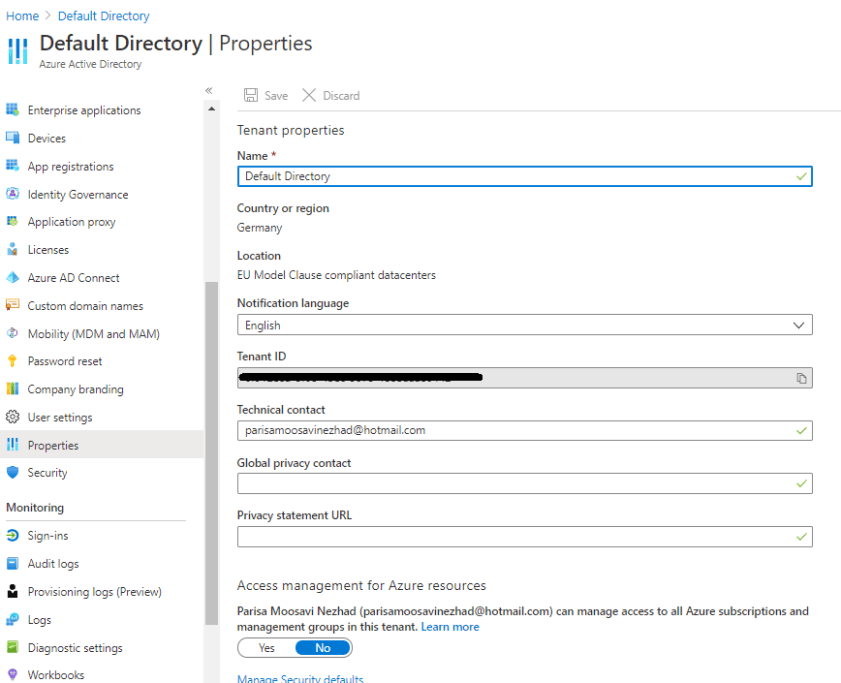Click the Germany country value text
Viewport: 841px width, 683px height.
(260, 227)
